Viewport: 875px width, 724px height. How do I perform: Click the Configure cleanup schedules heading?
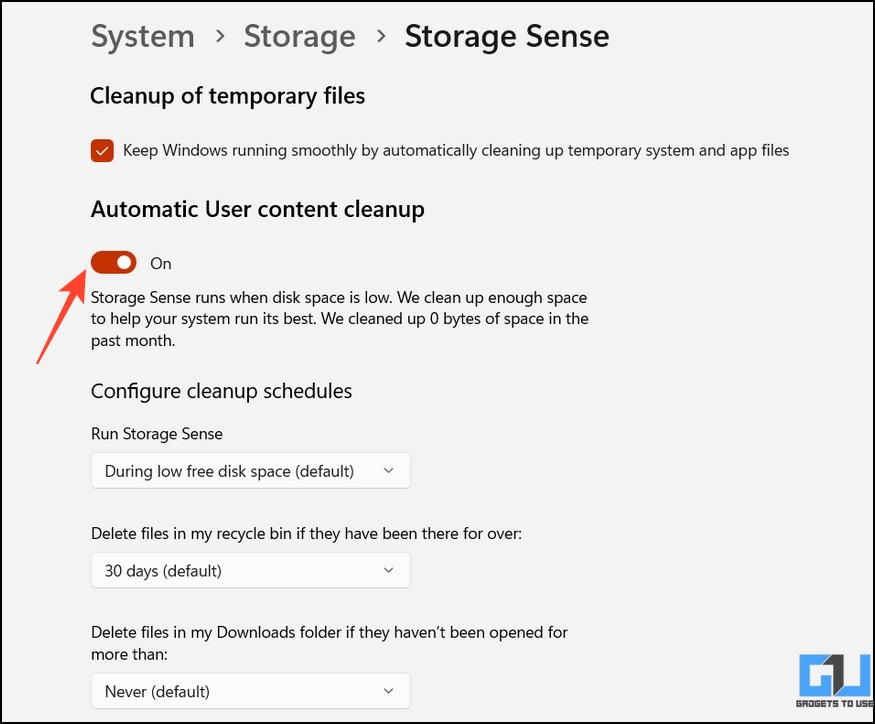222,391
